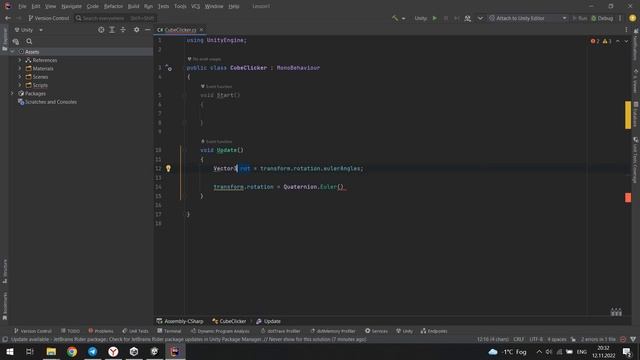Go to next highlighted error arrow
Screen dimensions: 640x360
tap(626, 41)
